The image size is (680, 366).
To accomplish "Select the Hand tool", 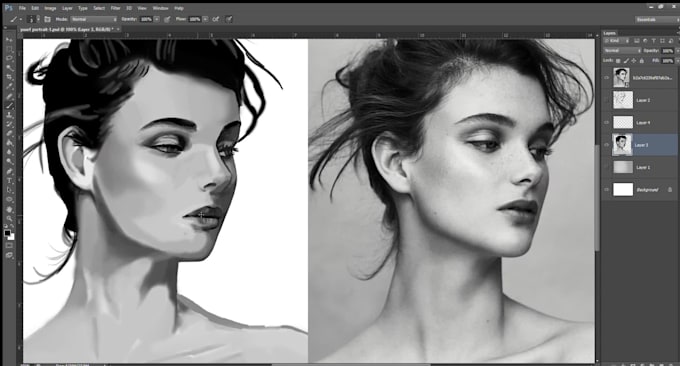I will tap(9, 209).
